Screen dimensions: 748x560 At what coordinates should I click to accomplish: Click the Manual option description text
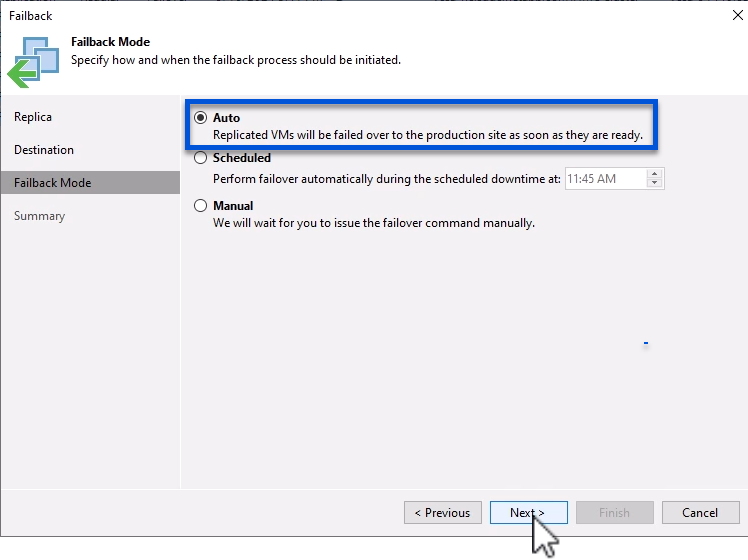pos(374,223)
